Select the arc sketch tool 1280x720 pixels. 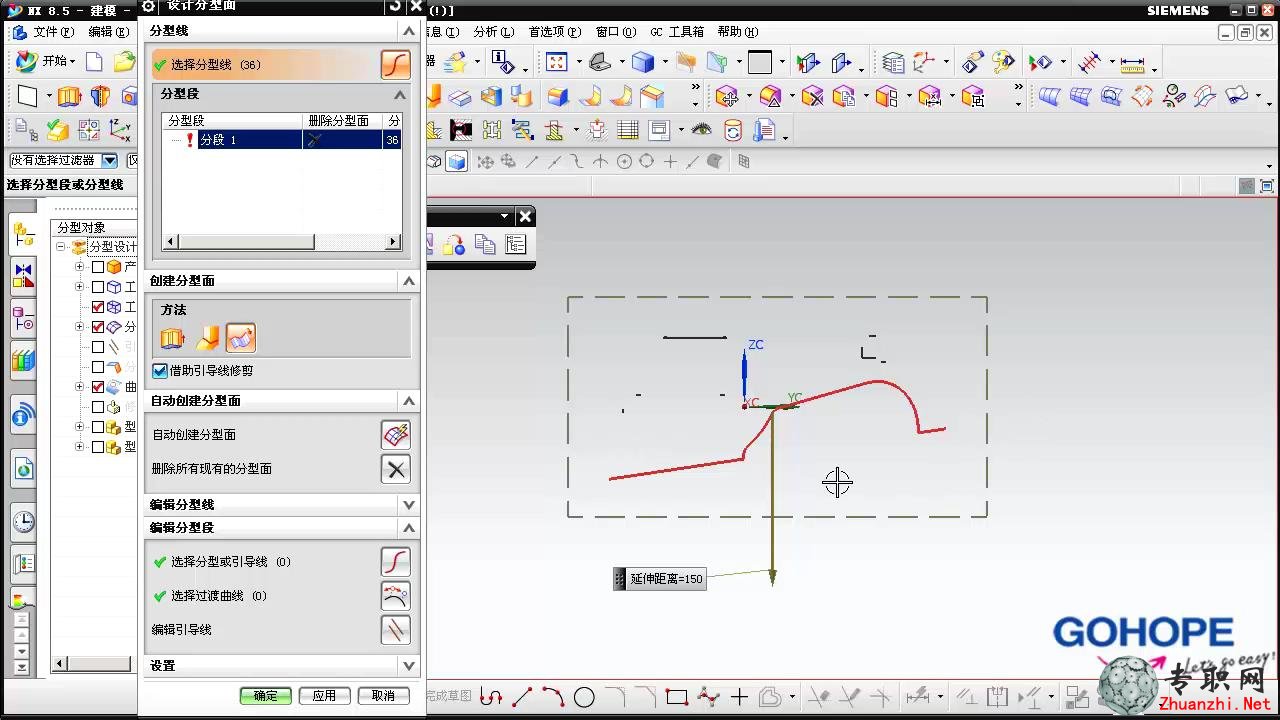point(553,696)
